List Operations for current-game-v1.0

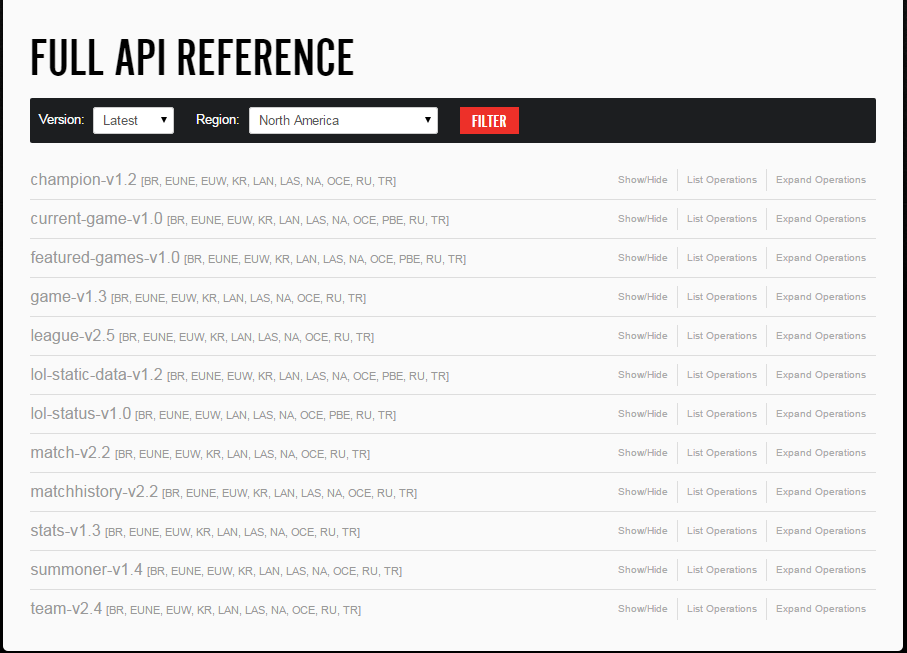pyautogui.click(x=722, y=219)
